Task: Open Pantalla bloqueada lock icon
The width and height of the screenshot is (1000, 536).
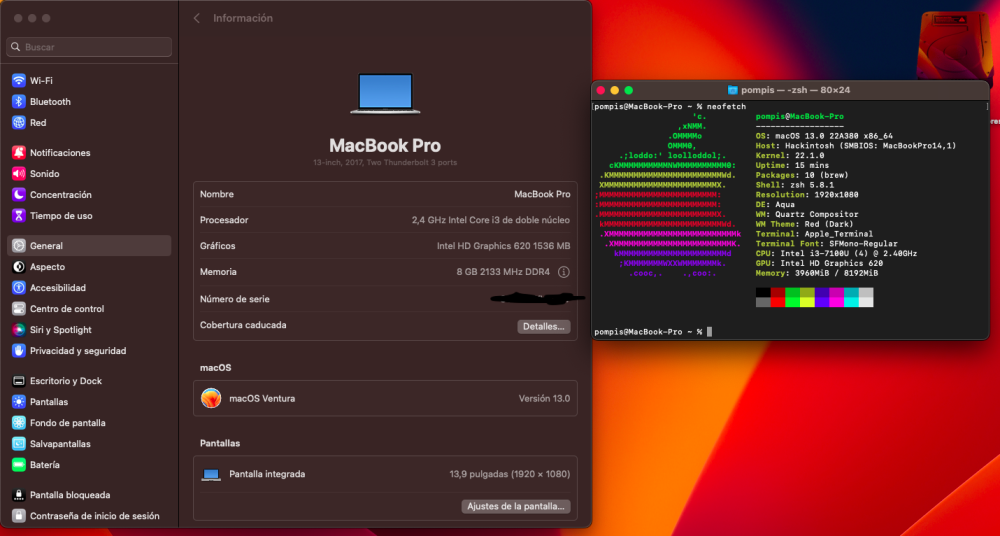Action: click(x=18, y=496)
